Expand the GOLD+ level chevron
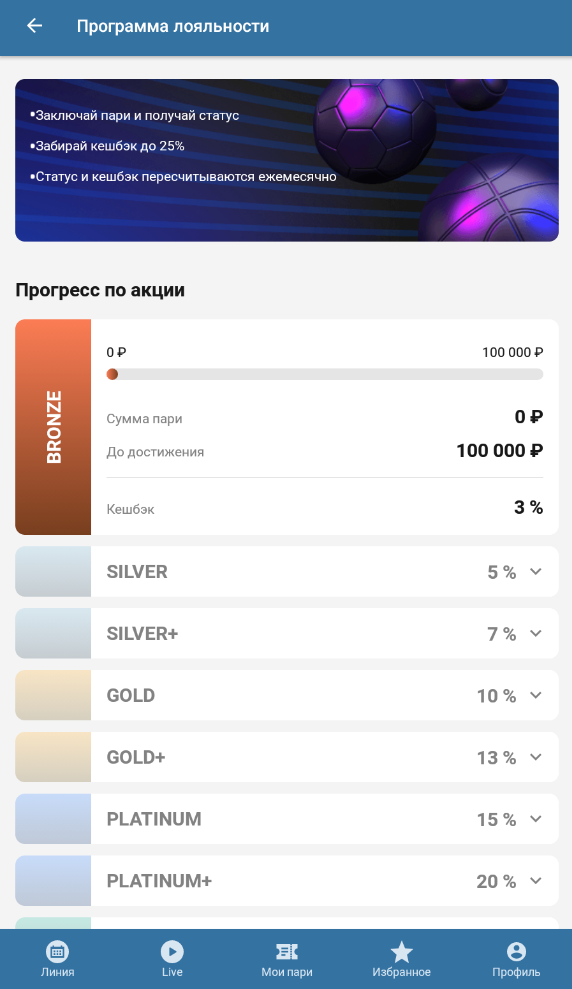The height and width of the screenshot is (989, 572). pos(535,757)
